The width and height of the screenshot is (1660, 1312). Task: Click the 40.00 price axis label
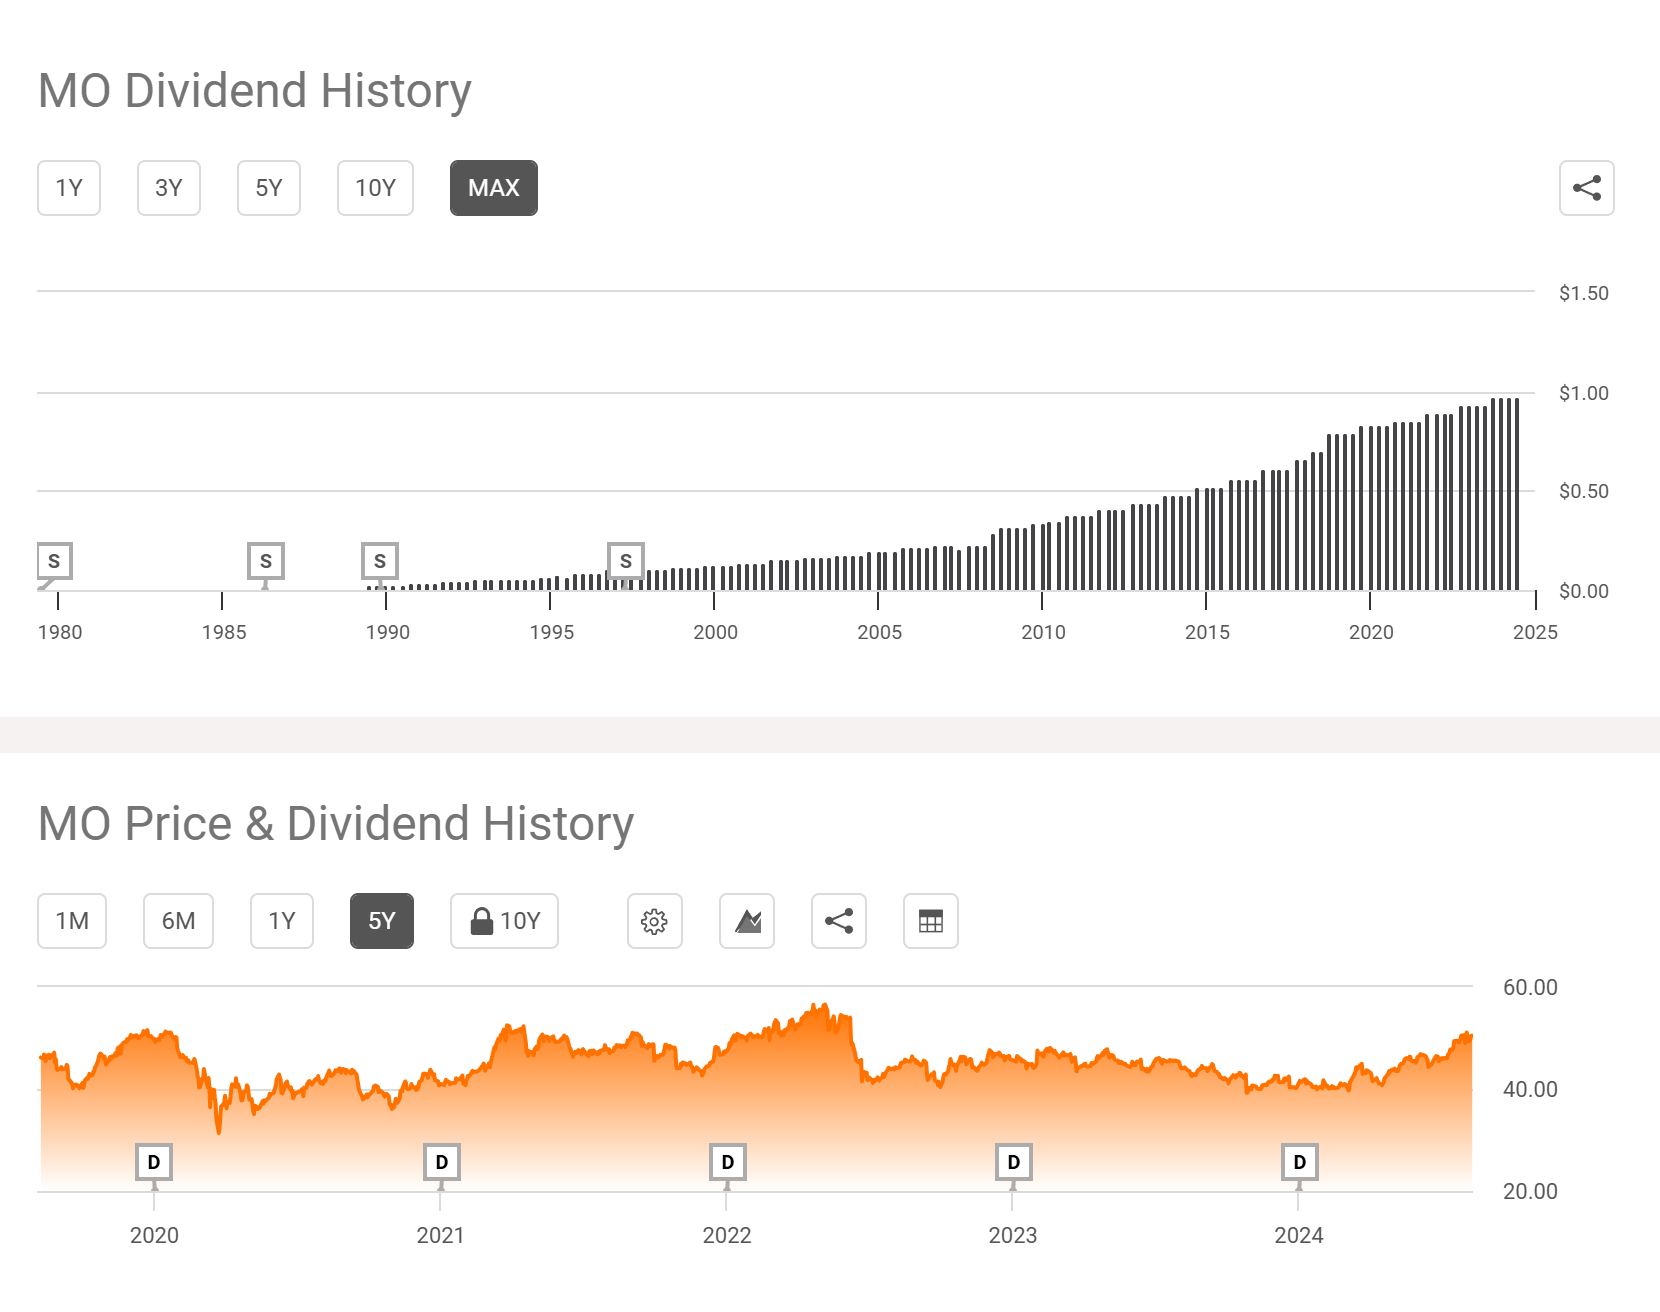pos(1530,1089)
